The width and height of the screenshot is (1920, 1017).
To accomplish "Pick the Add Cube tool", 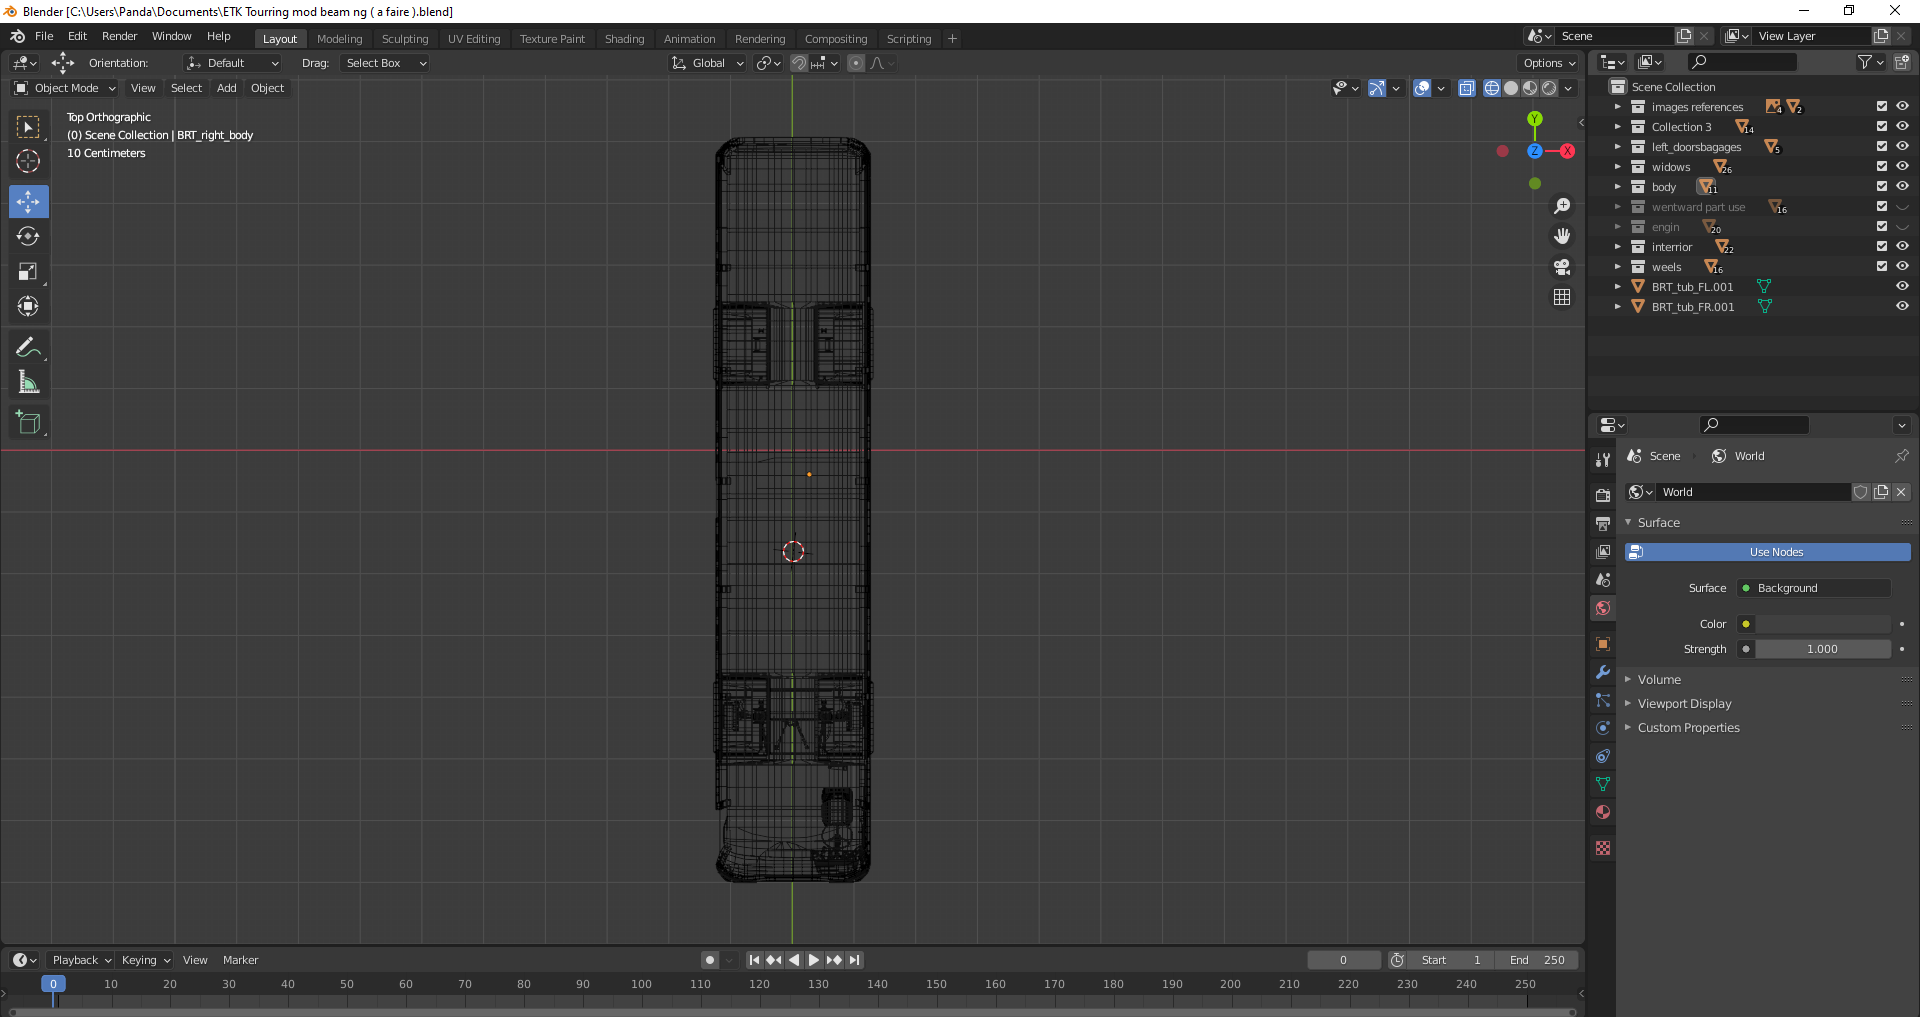I will [x=28, y=423].
